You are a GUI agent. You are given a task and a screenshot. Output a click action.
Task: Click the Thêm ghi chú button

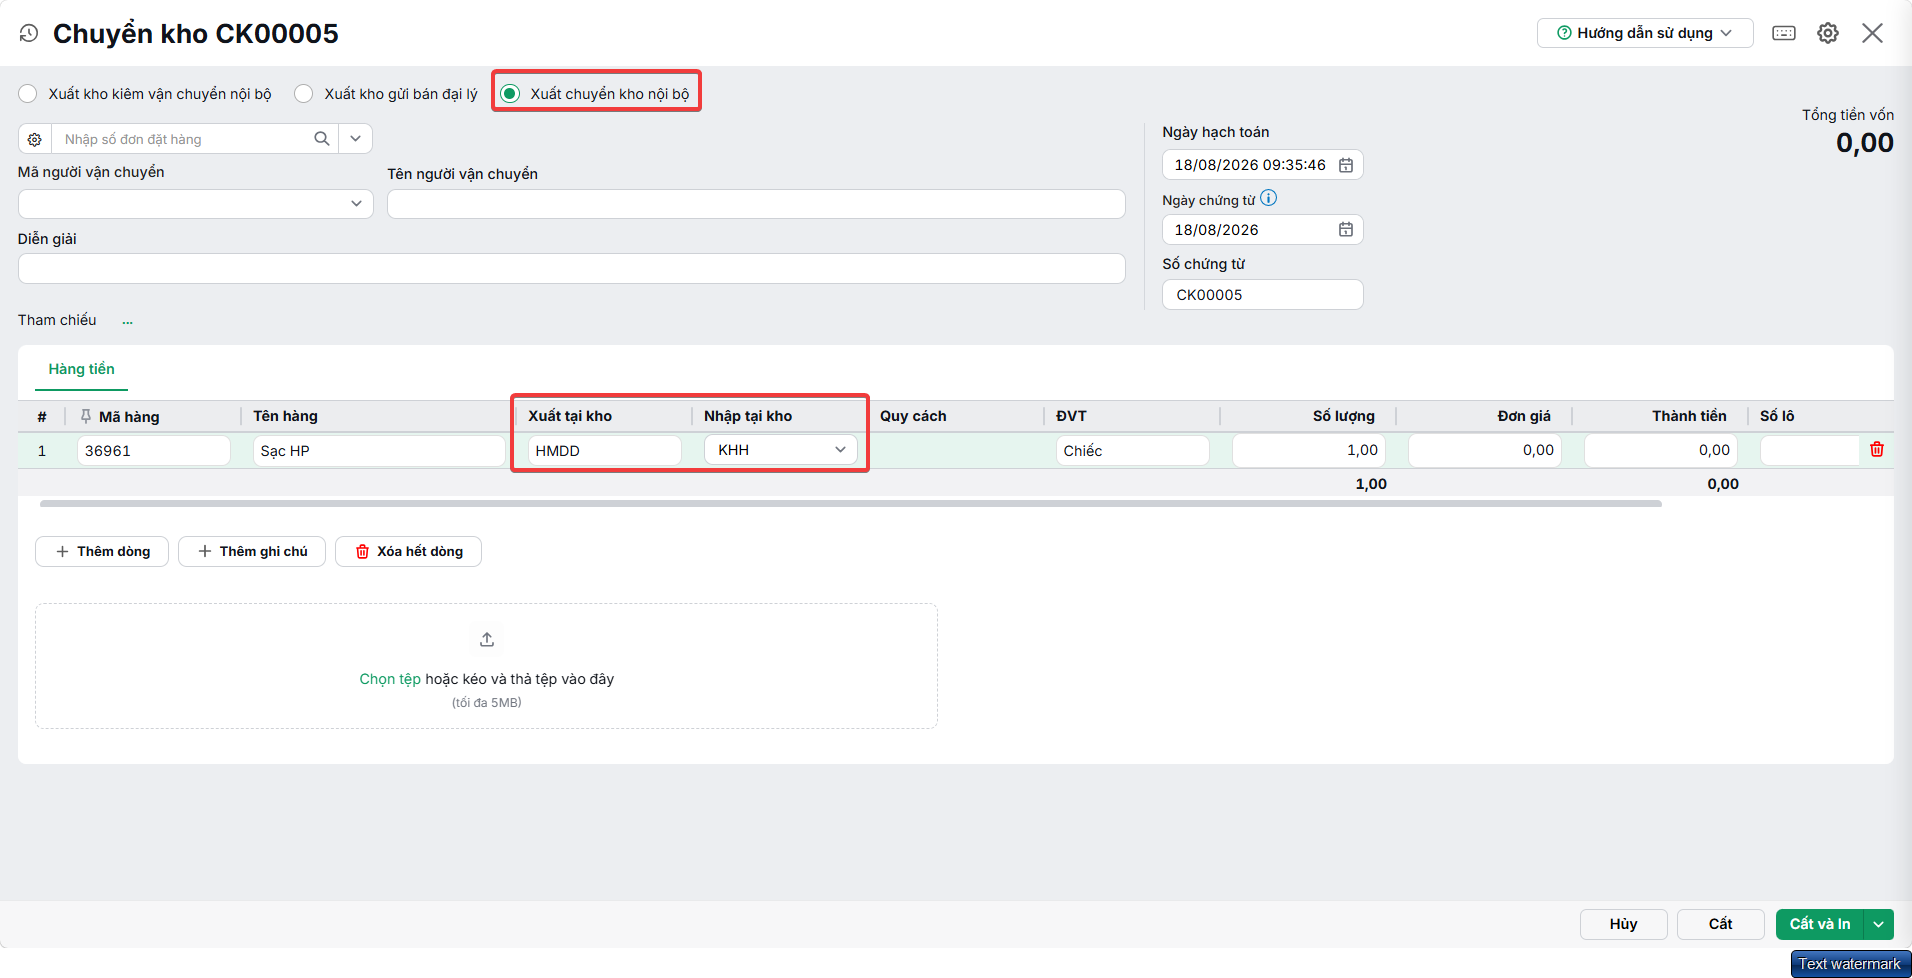[252, 552]
